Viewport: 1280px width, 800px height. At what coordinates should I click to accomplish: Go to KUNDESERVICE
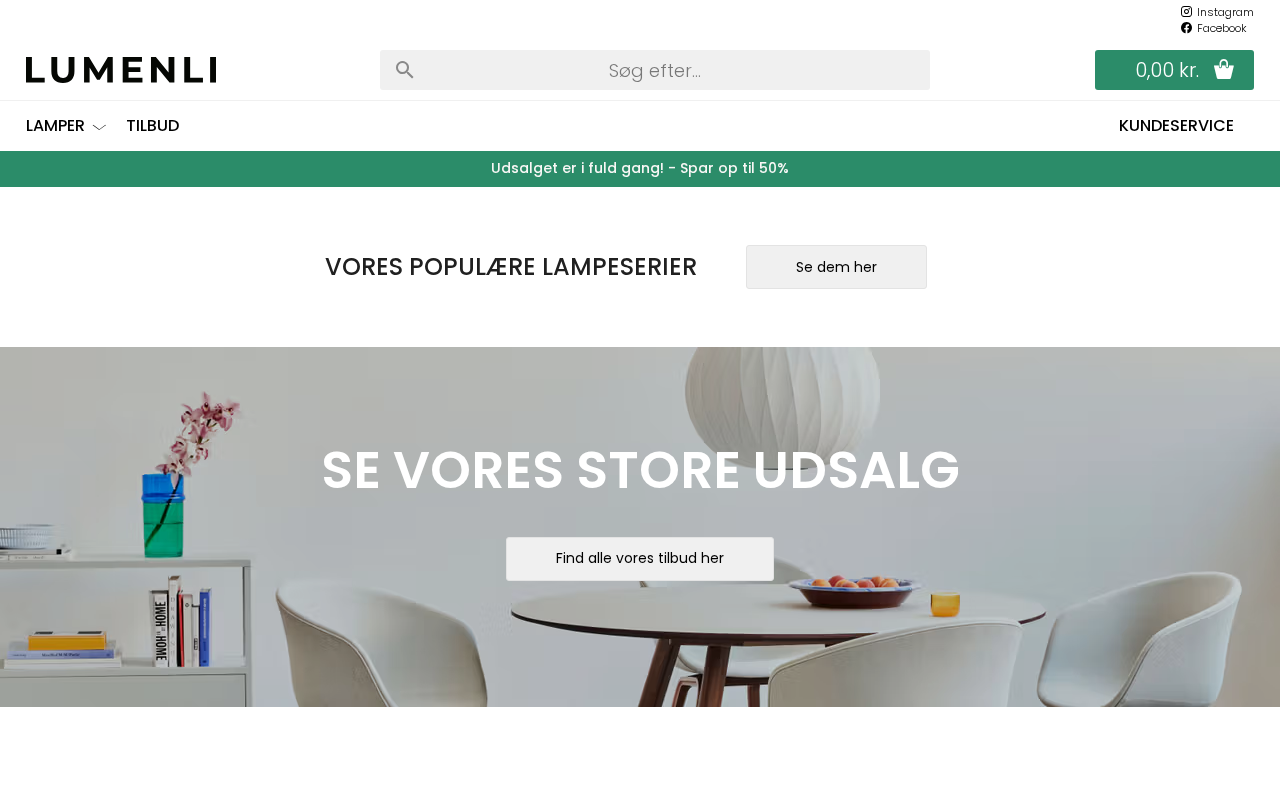coord(1176,126)
